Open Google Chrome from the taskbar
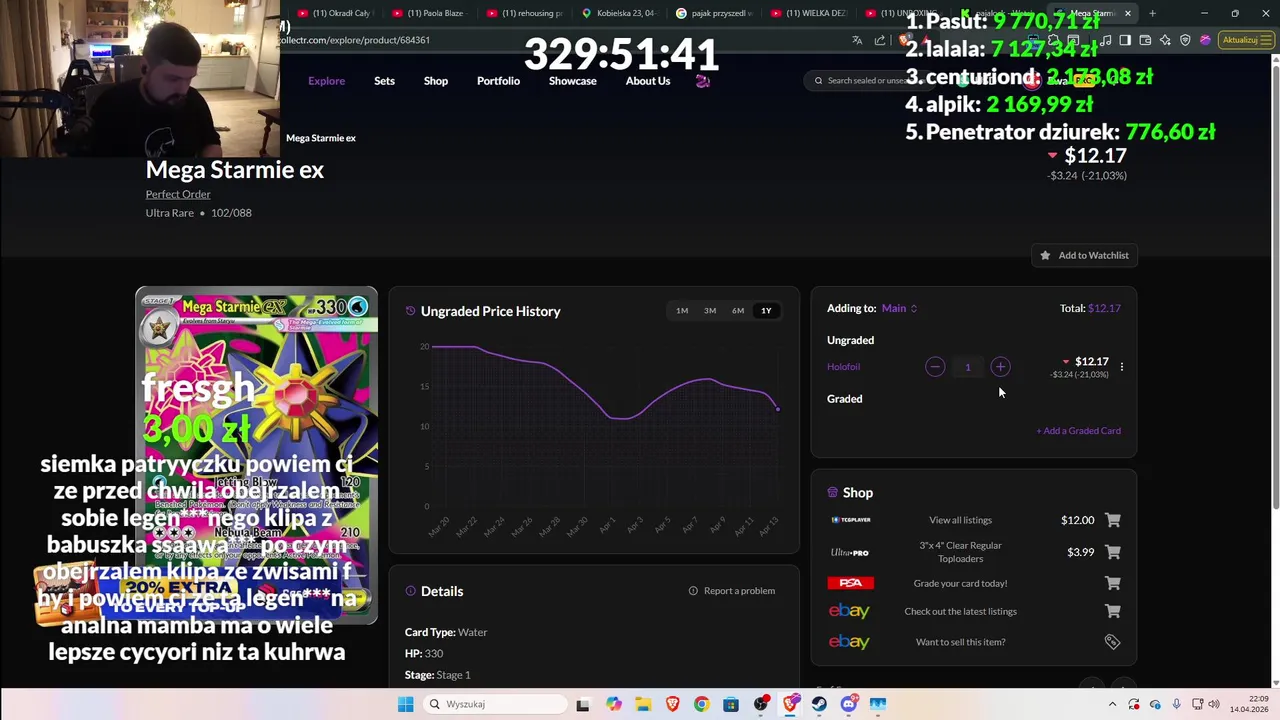The width and height of the screenshot is (1280, 720). pos(701,704)
